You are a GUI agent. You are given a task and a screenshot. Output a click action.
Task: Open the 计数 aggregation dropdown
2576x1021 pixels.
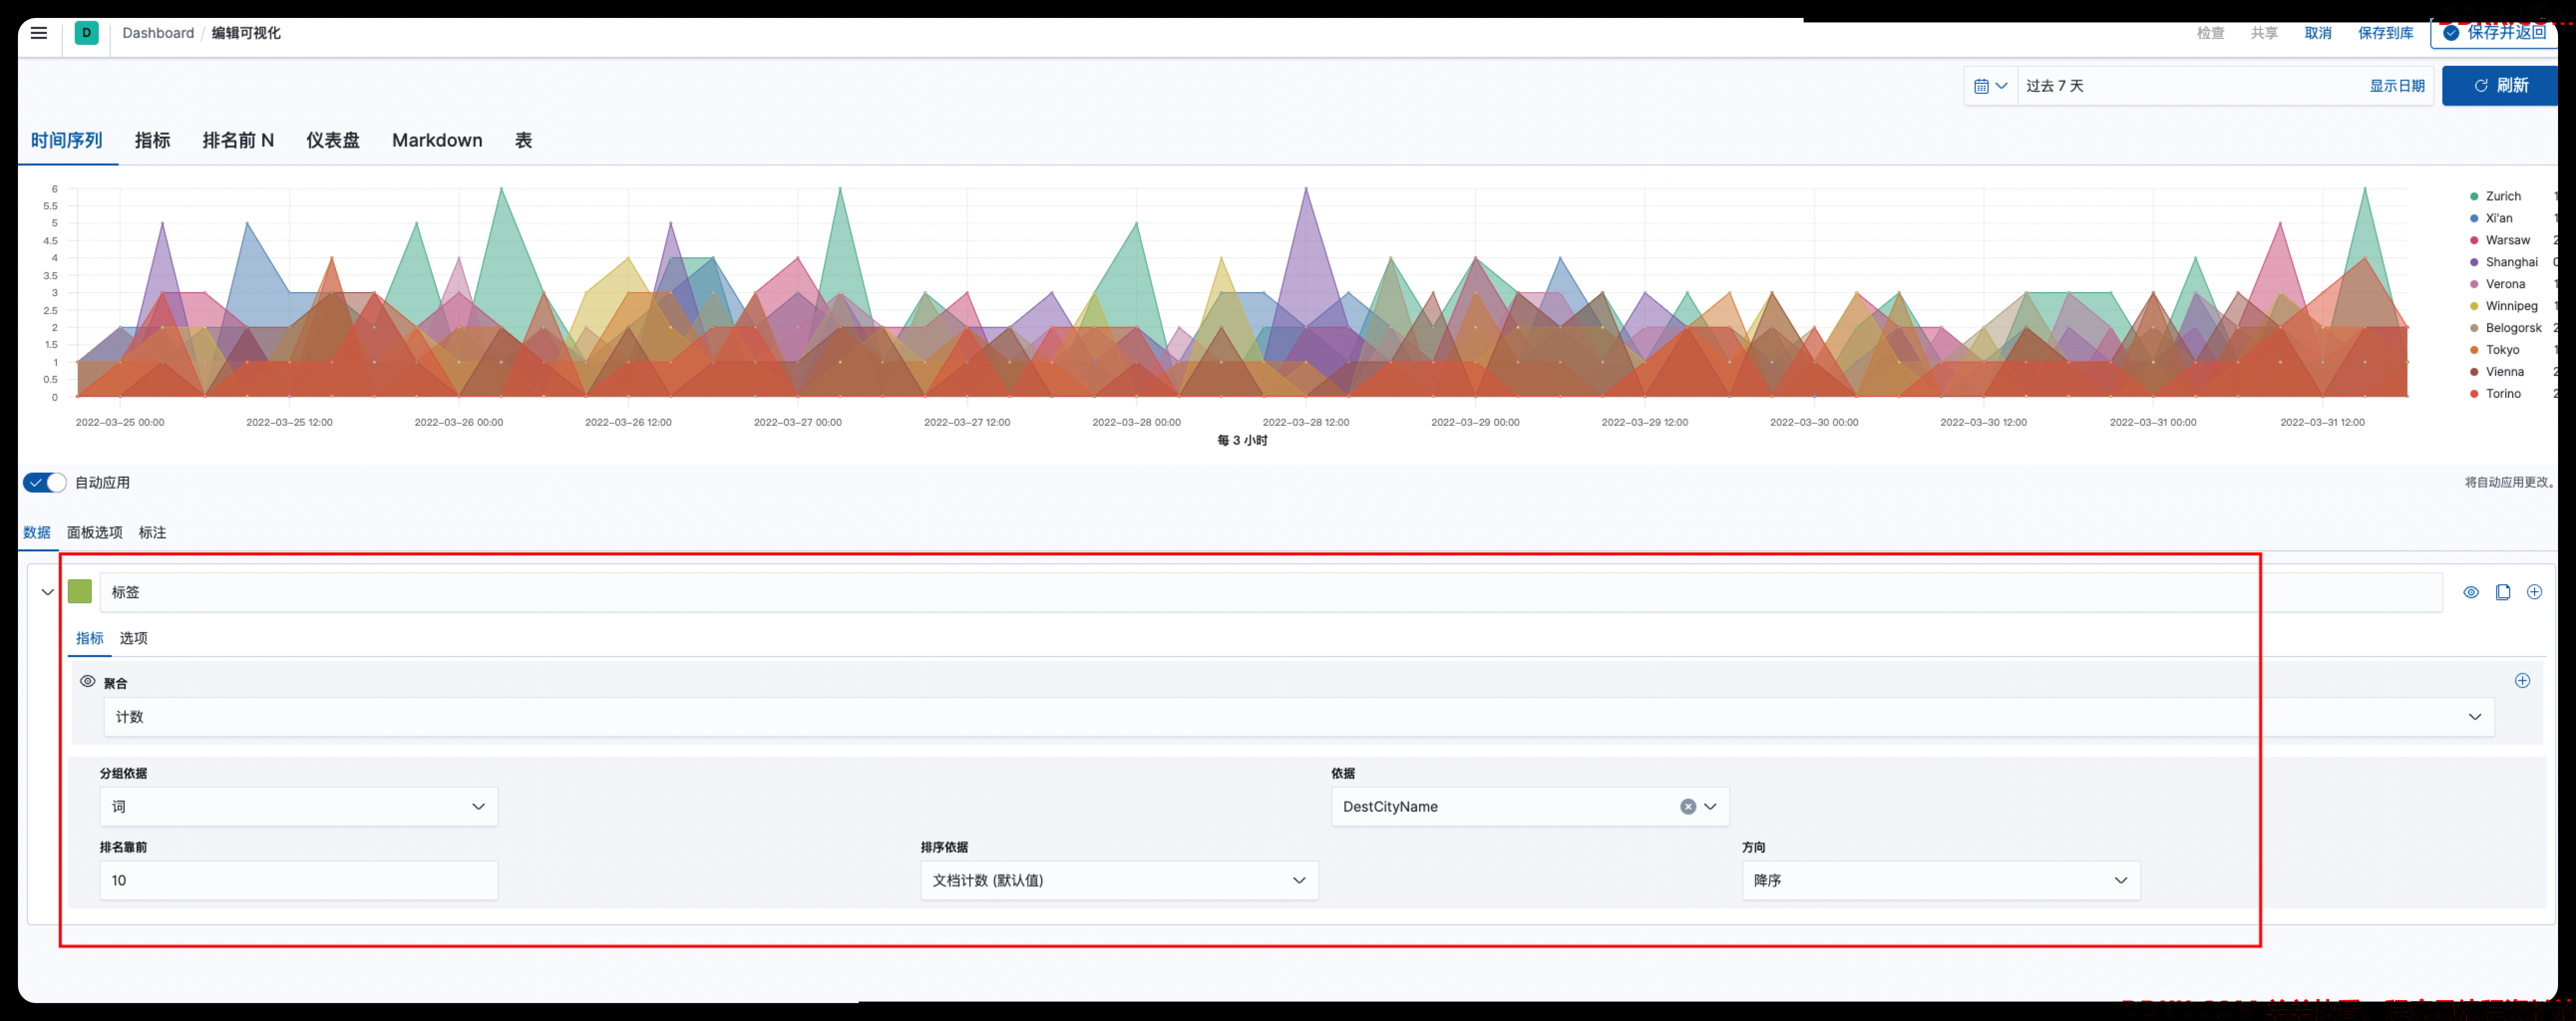(1299, 717)
